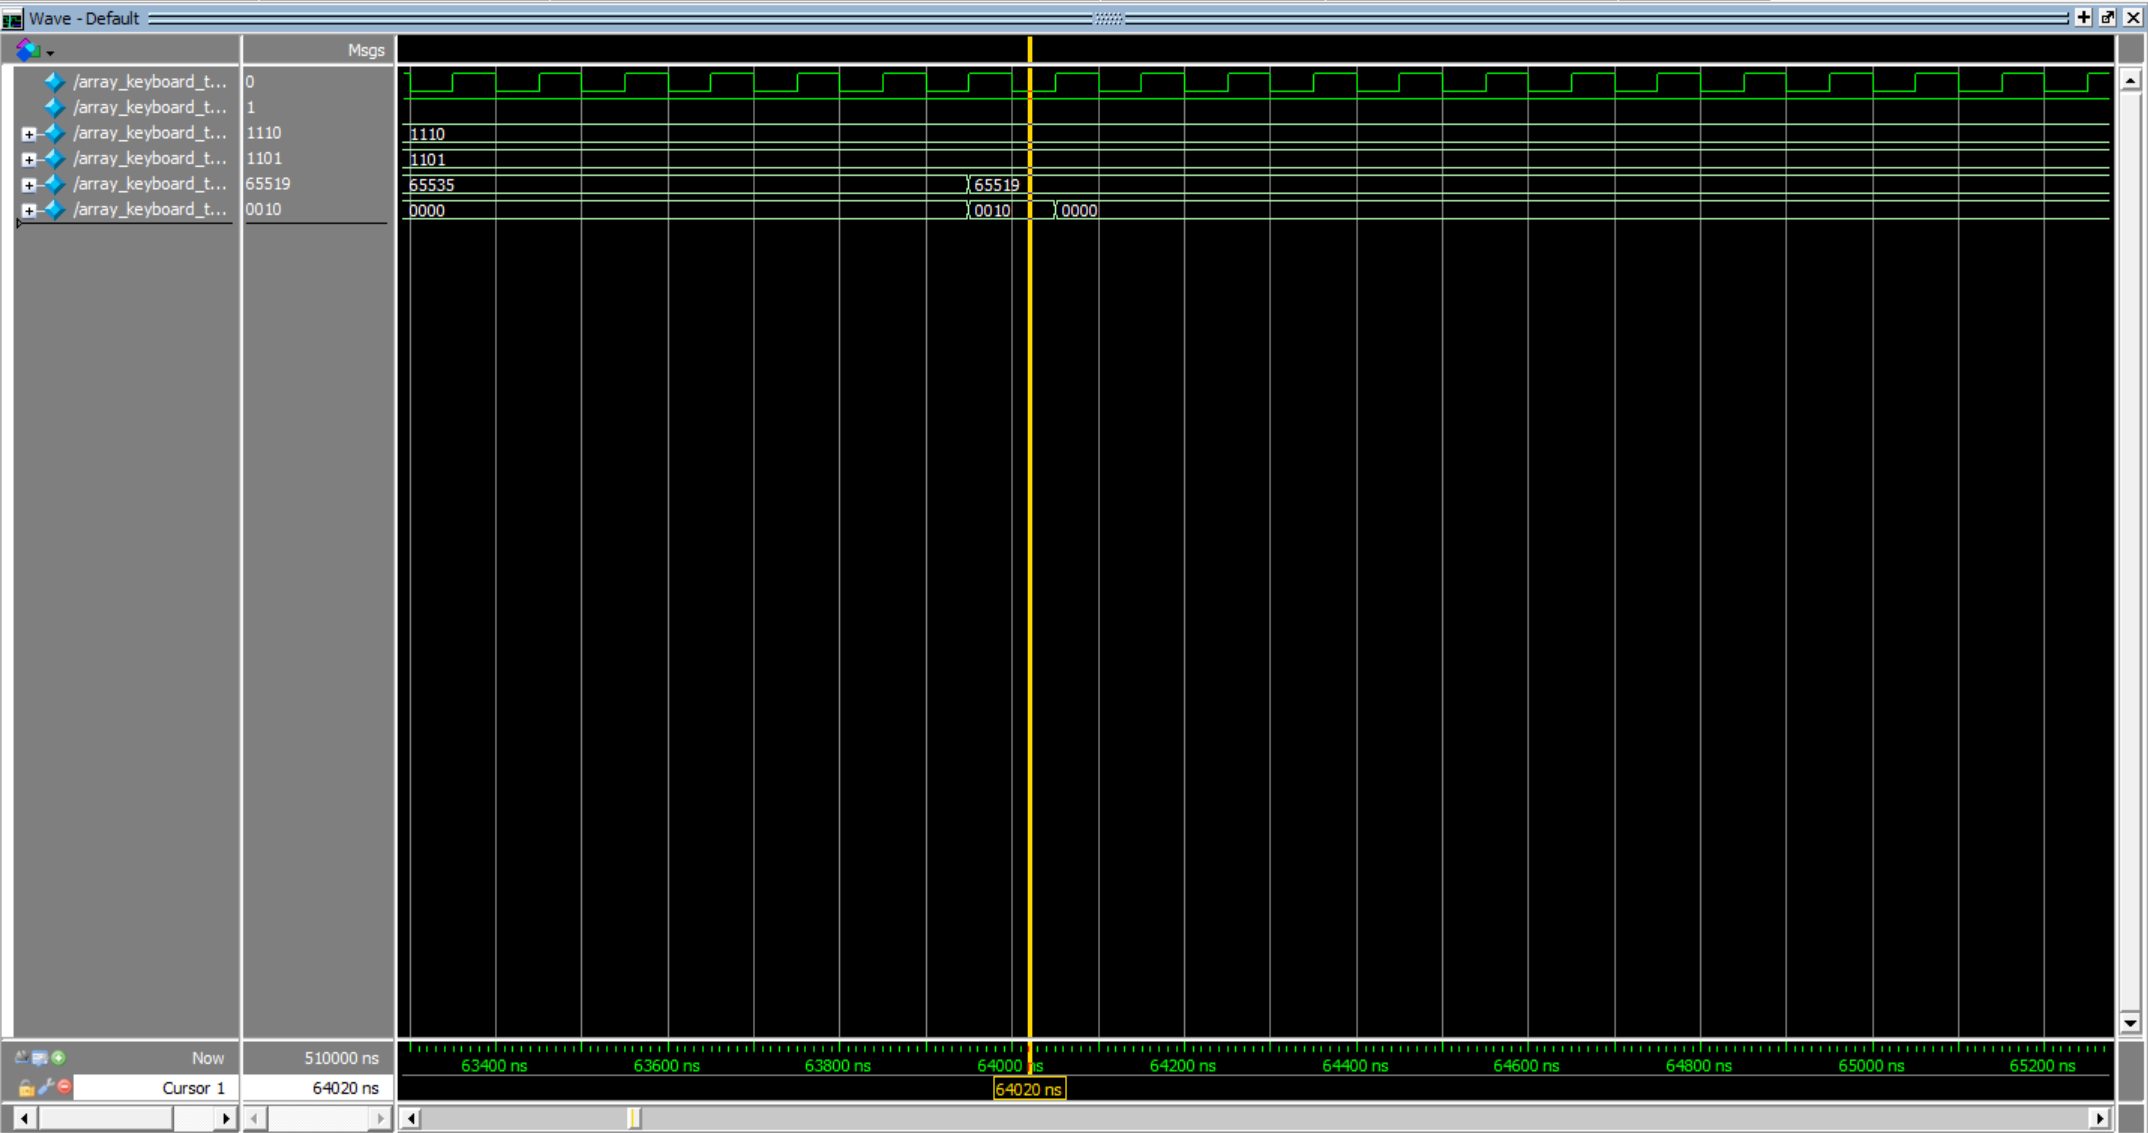Click the 65519 value in Msgs column
Viewport: 2148px width, 1133px height.
point(268,184)
